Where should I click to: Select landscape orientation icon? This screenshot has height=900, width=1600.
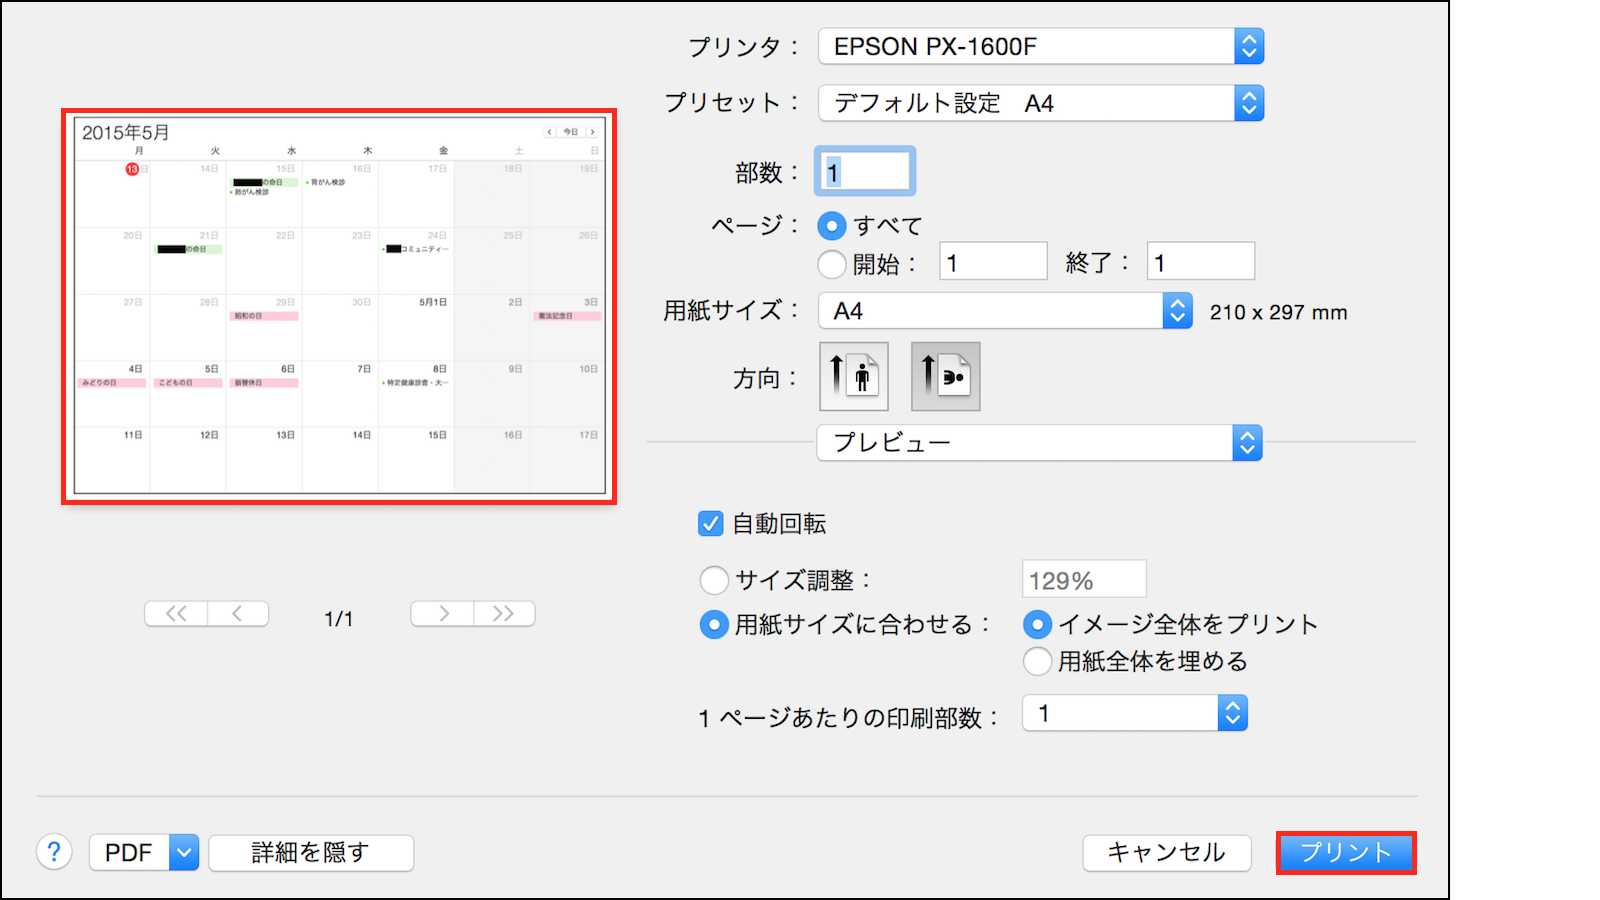pyautogui.click(x=945, y=376)
